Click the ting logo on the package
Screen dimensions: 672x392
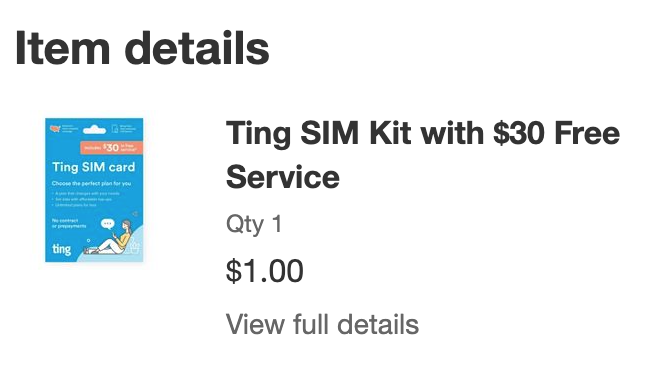coord(61,249)
